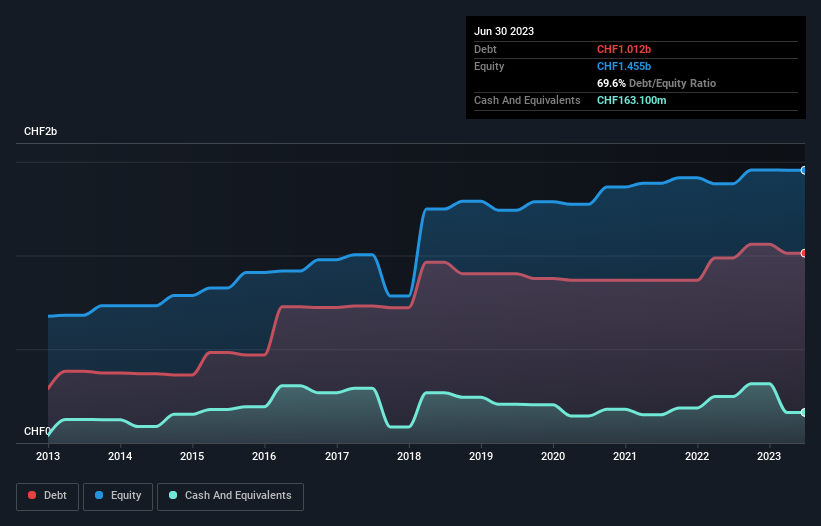Click the CHF1.012b debt value
This screenshot has height=526, width=821.
pos(624,49)
